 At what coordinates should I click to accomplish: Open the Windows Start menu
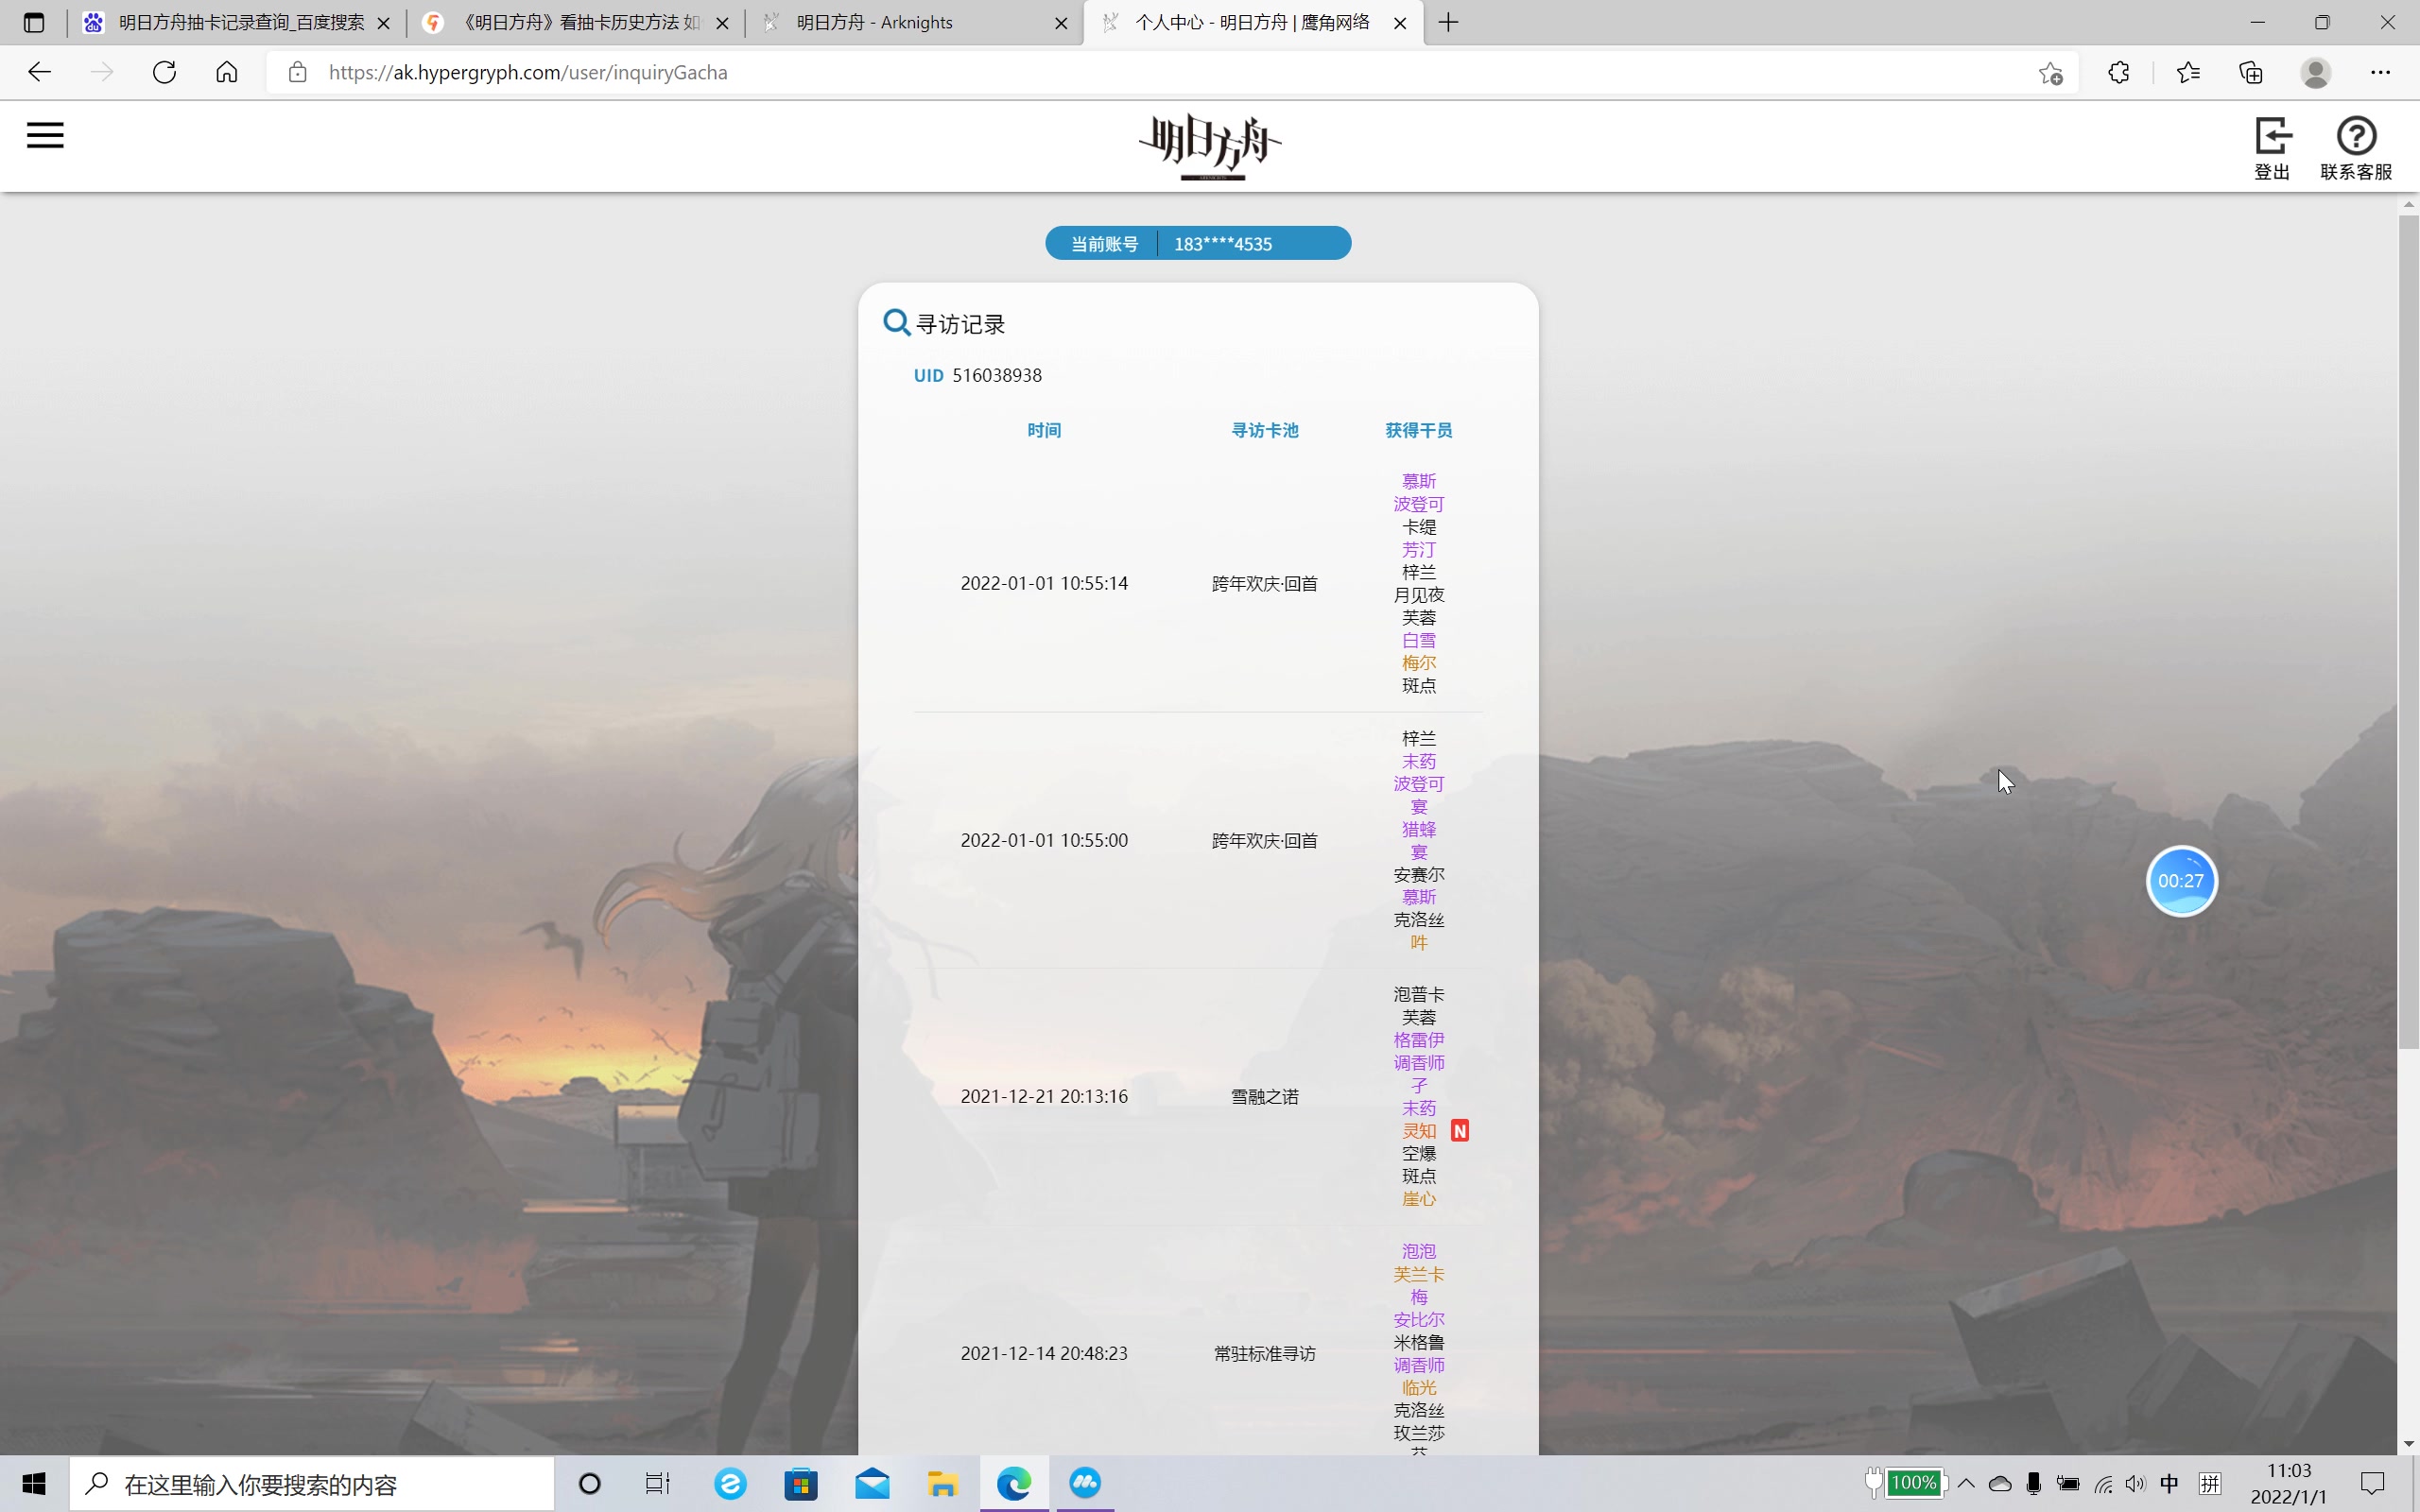pos(33,1483)
